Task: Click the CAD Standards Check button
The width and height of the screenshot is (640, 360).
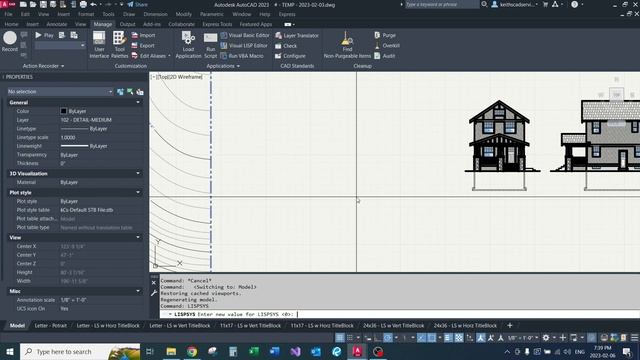Action: [286, 46]
